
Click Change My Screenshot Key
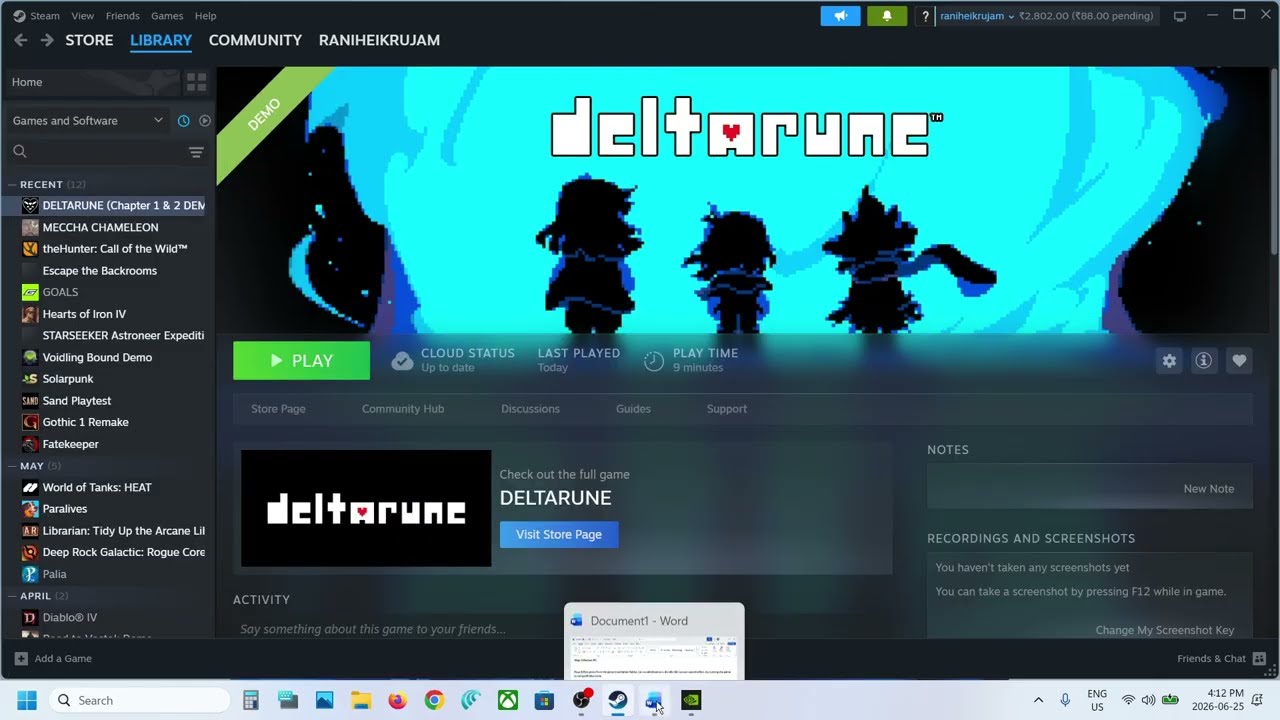click(x=1165, y=630)
